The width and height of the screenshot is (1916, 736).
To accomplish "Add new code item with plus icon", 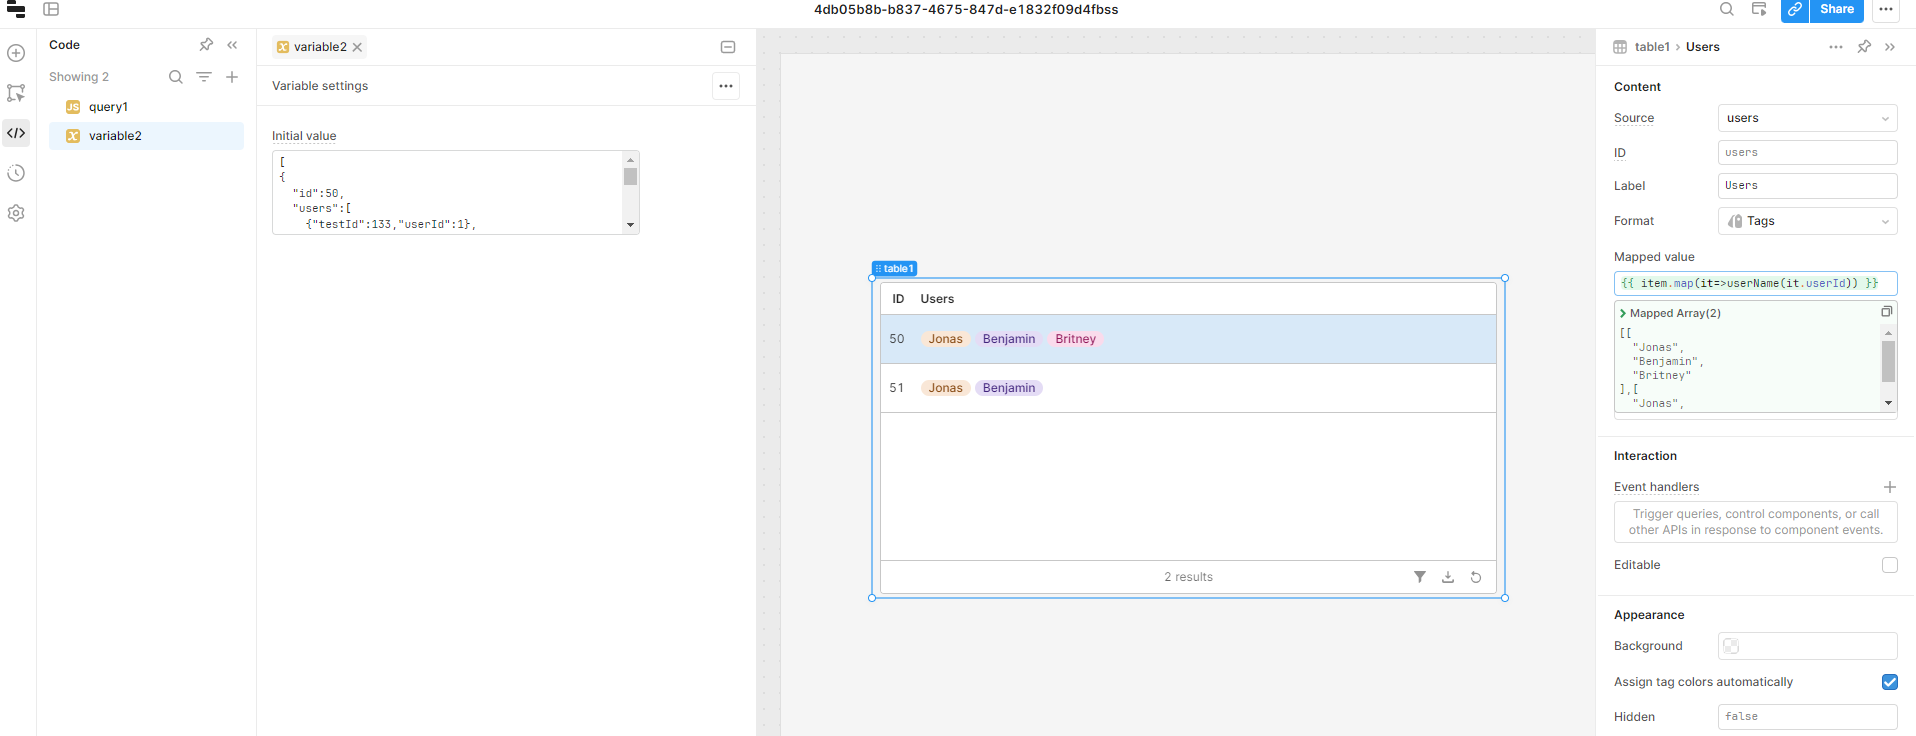I will pos(232,77).
